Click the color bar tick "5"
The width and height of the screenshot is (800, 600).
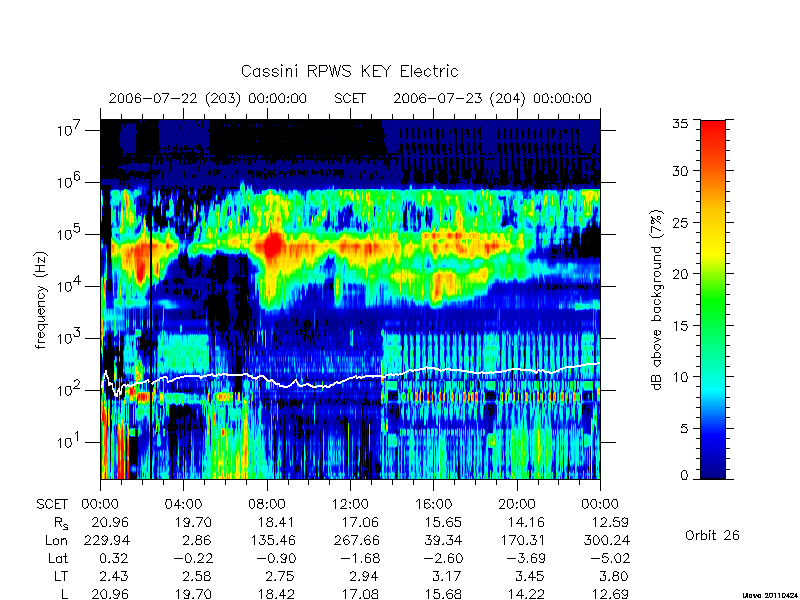[684, 429]
